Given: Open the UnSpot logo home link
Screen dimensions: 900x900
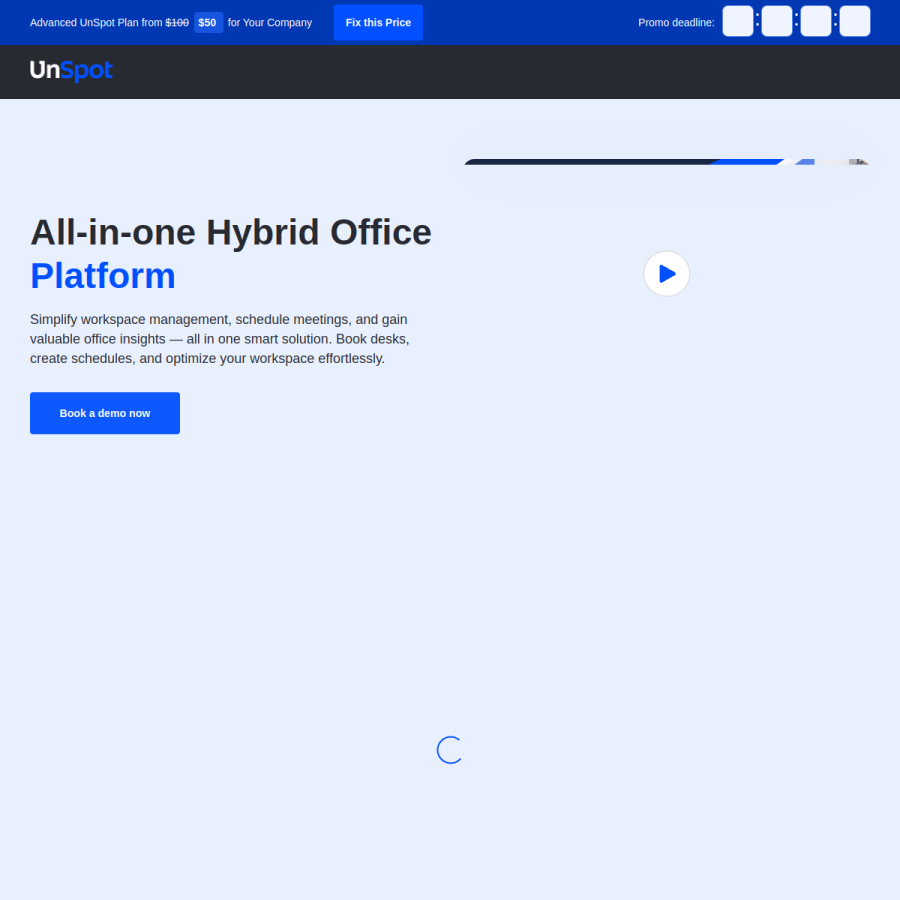Looking at the screenshot, I should pyautogui.click(x=71, y=71).
